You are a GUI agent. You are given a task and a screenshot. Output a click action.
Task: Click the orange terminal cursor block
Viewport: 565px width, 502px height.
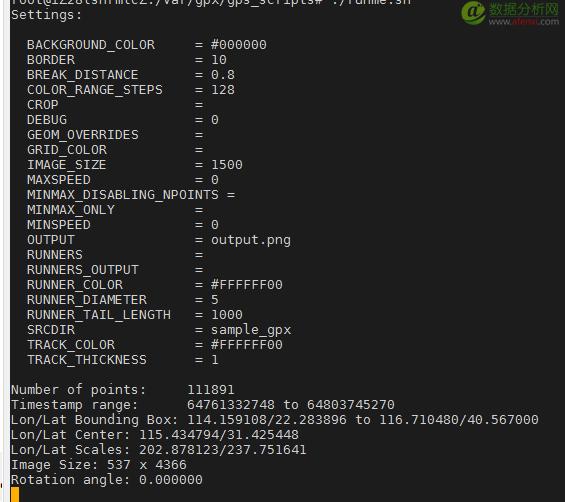tap(15, 494)
